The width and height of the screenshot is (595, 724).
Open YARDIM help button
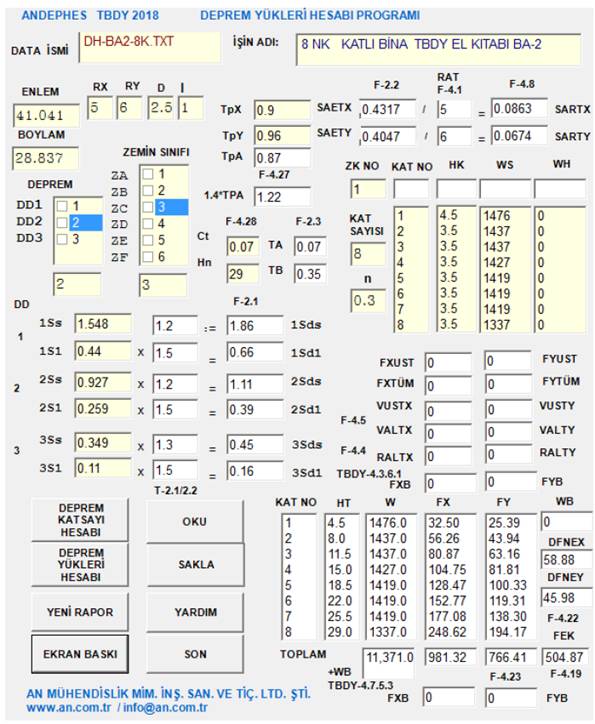tap(195, 612)
